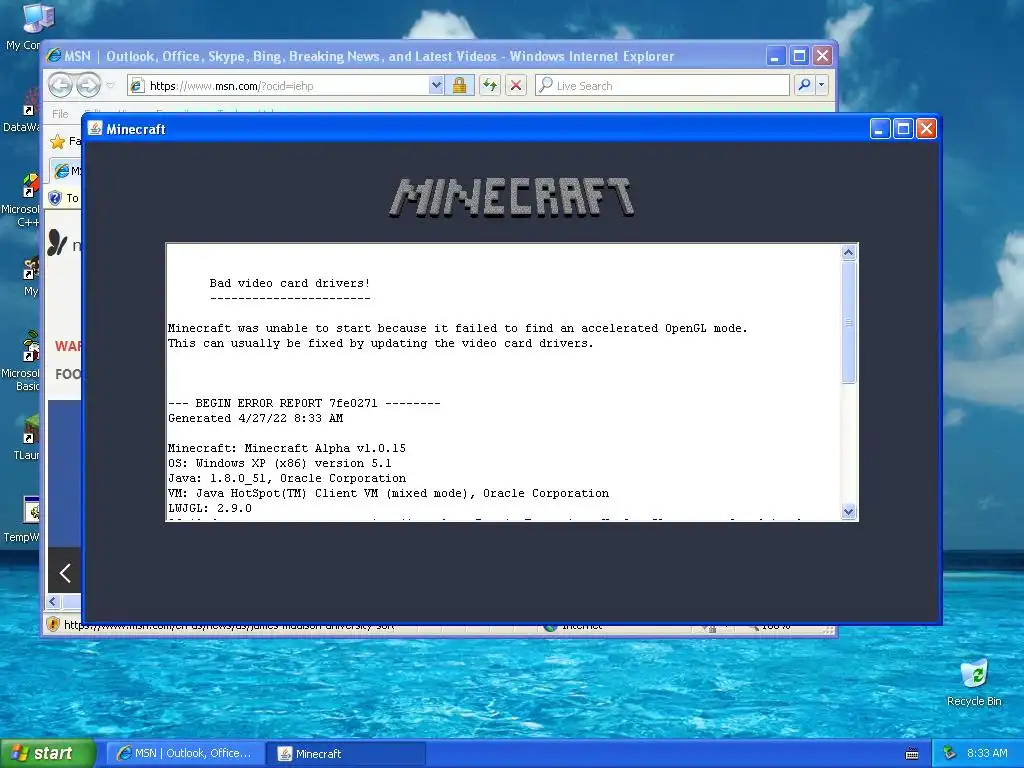Click the error report vertical scrollbar thumb

(848, 323)
